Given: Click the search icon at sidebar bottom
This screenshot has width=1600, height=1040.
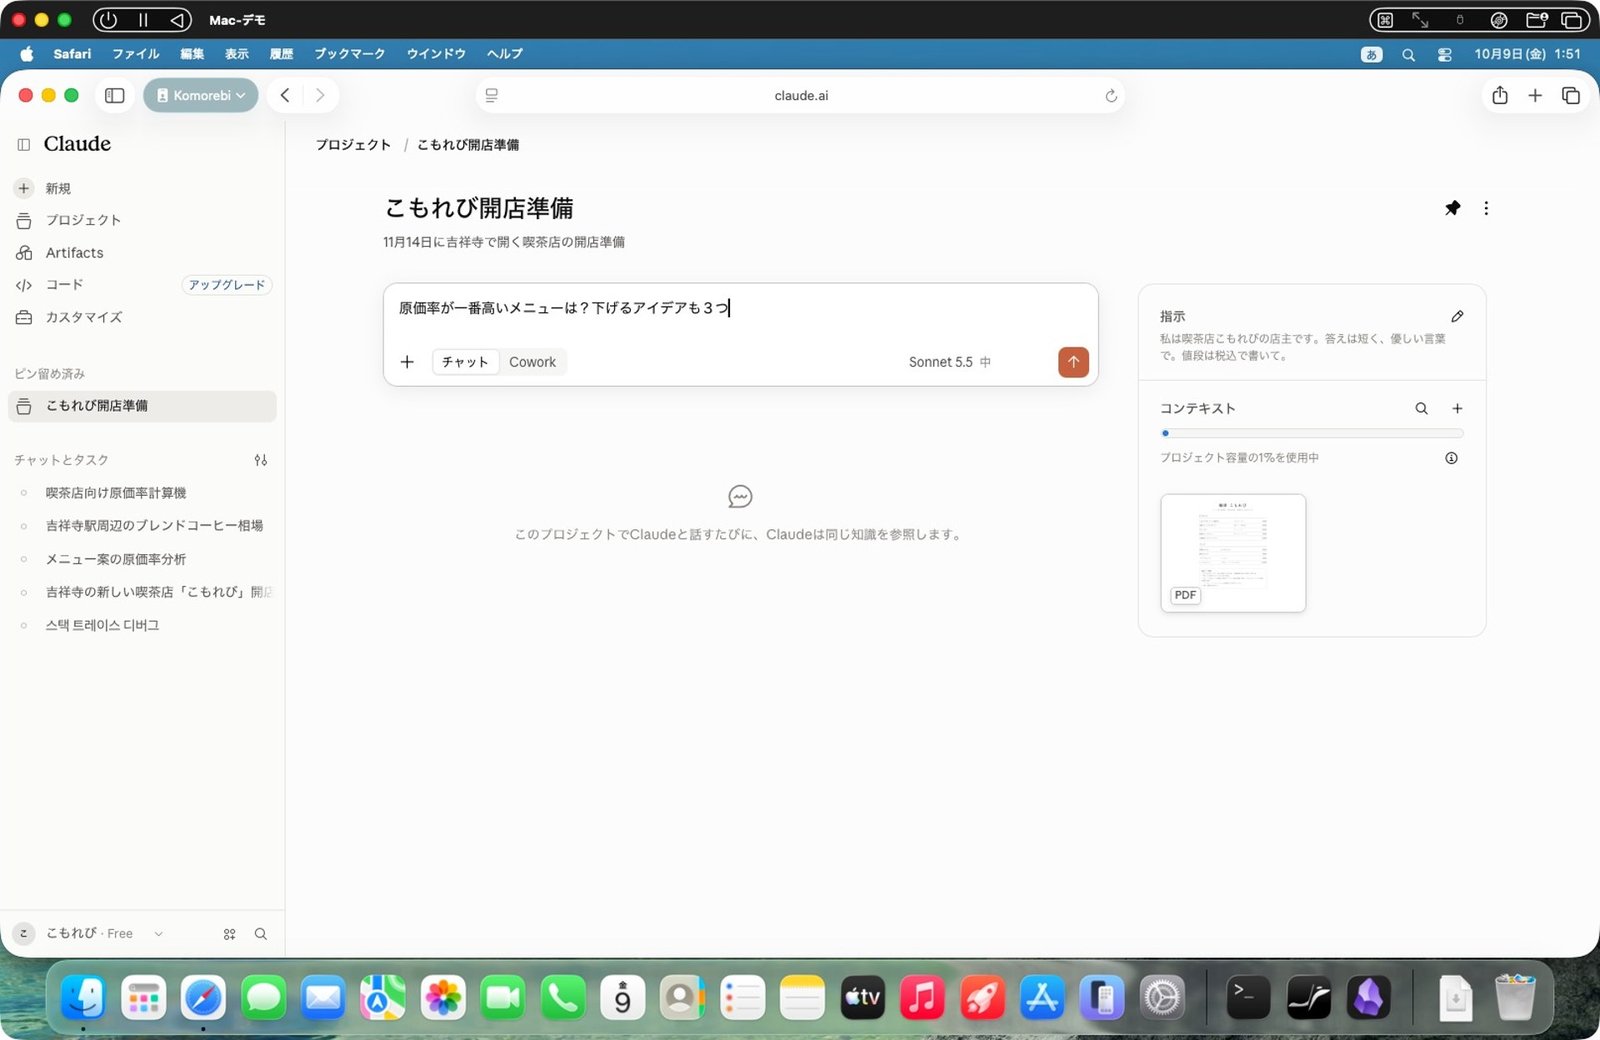Looking at the screenshot, I should (261, 934).
